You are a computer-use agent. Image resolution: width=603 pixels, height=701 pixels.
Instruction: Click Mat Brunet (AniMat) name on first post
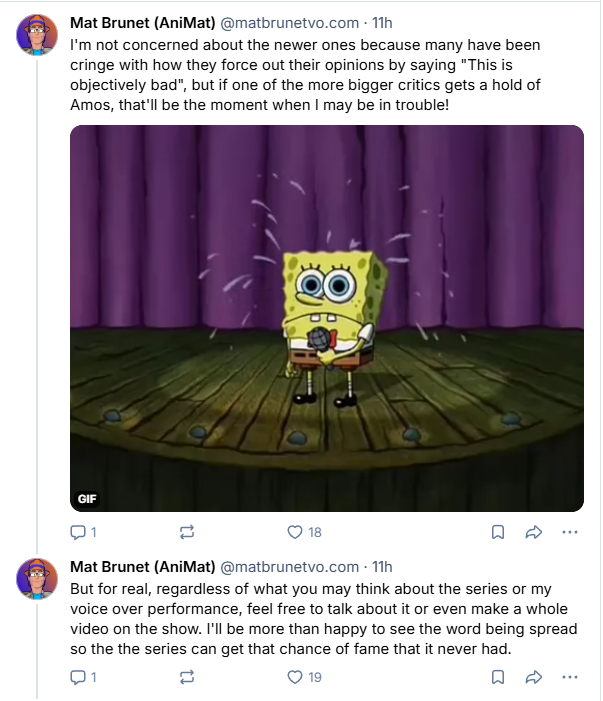143,22
